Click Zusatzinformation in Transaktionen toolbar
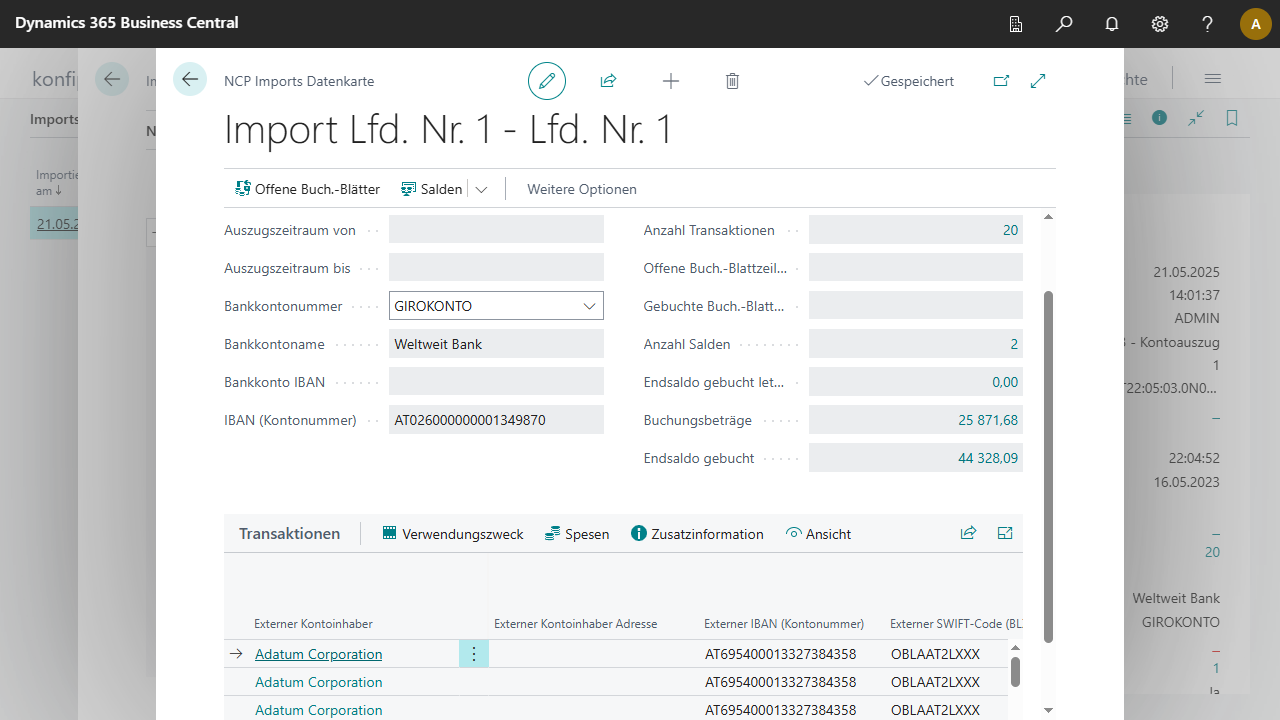The image size is (1280, 720). point(697,534)
